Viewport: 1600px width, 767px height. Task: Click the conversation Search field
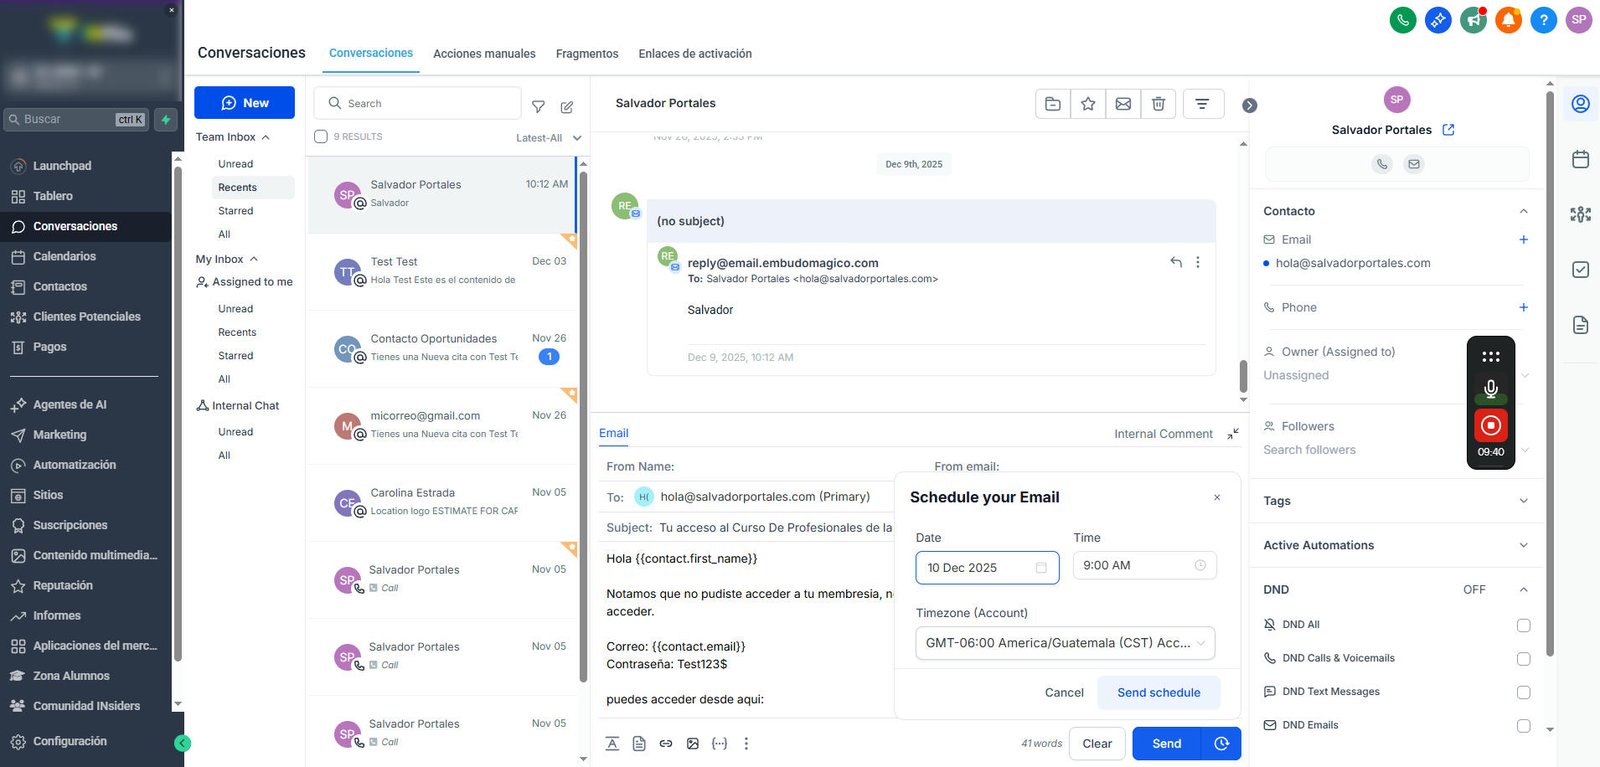tap(418, 103)
